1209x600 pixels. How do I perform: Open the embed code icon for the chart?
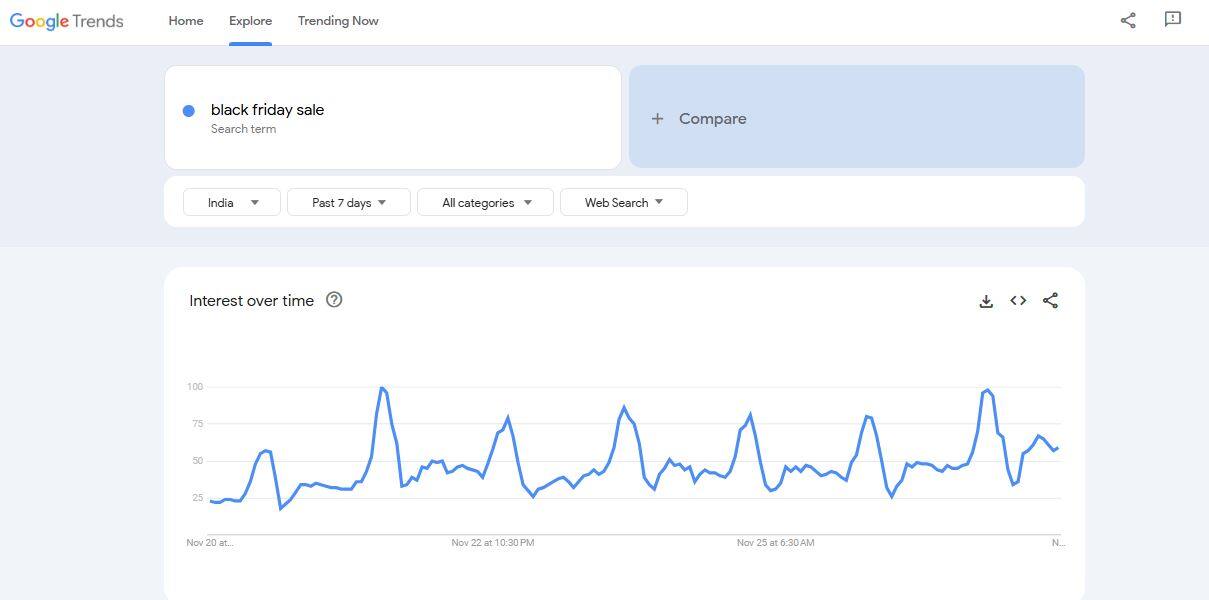click(x=1018, y=301)
